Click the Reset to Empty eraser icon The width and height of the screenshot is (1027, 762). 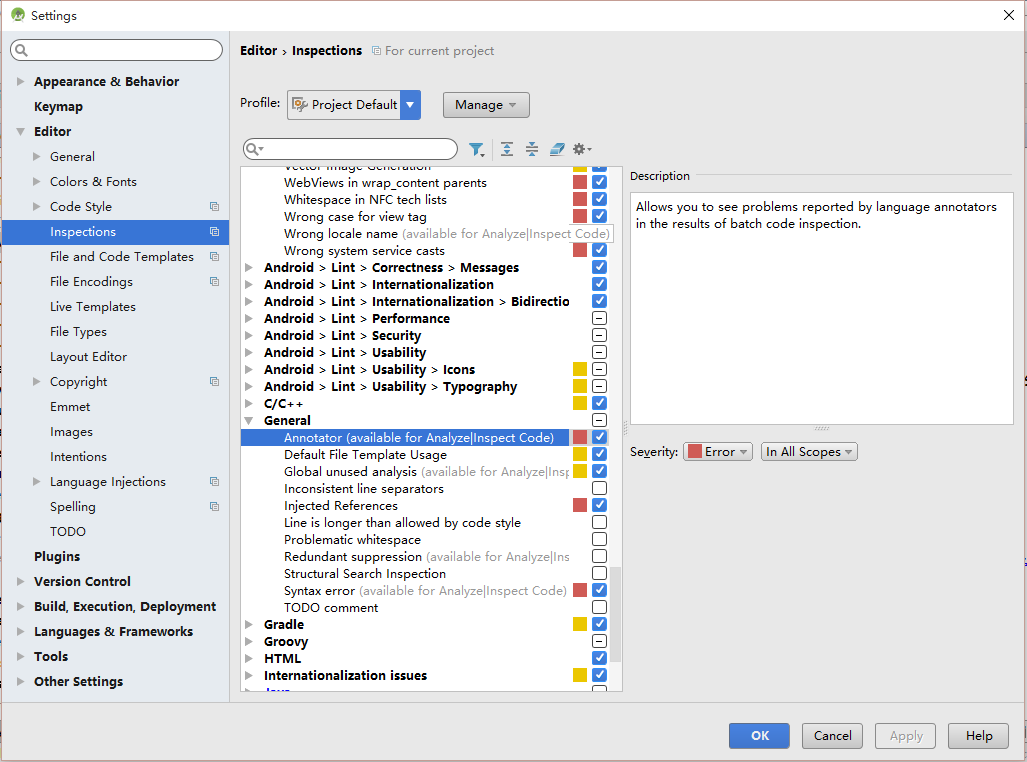[557, 149]
